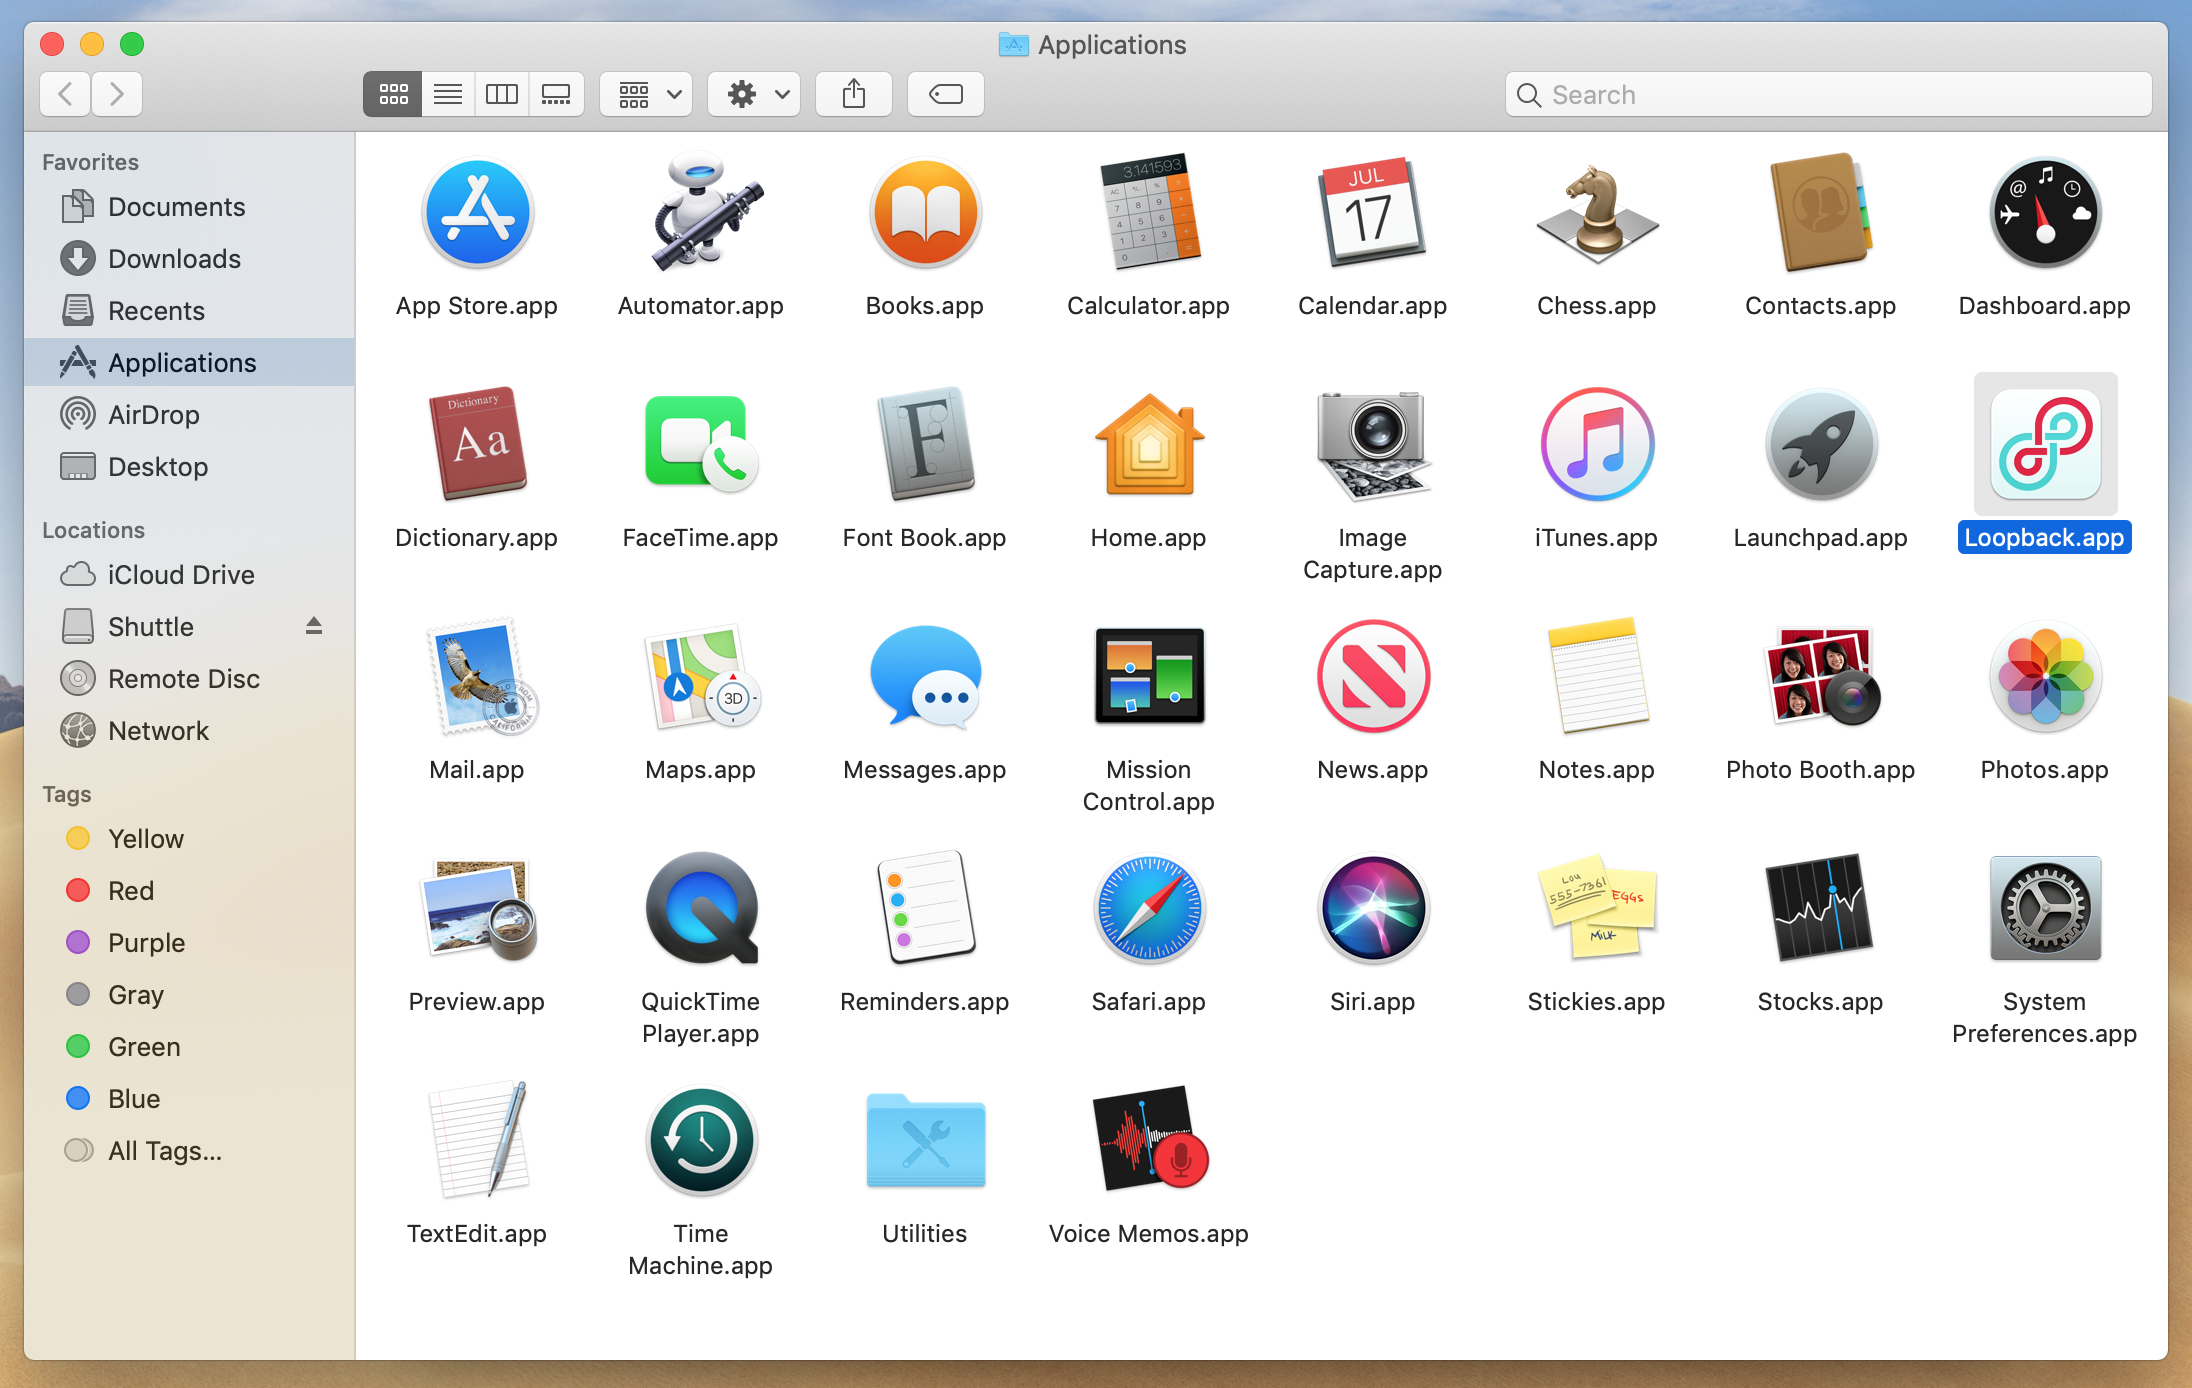Viewport: 2192px width, 1388px height.
Task: Select the Notes app icon
Action: pyautogui.click(x=1597, y=677)
